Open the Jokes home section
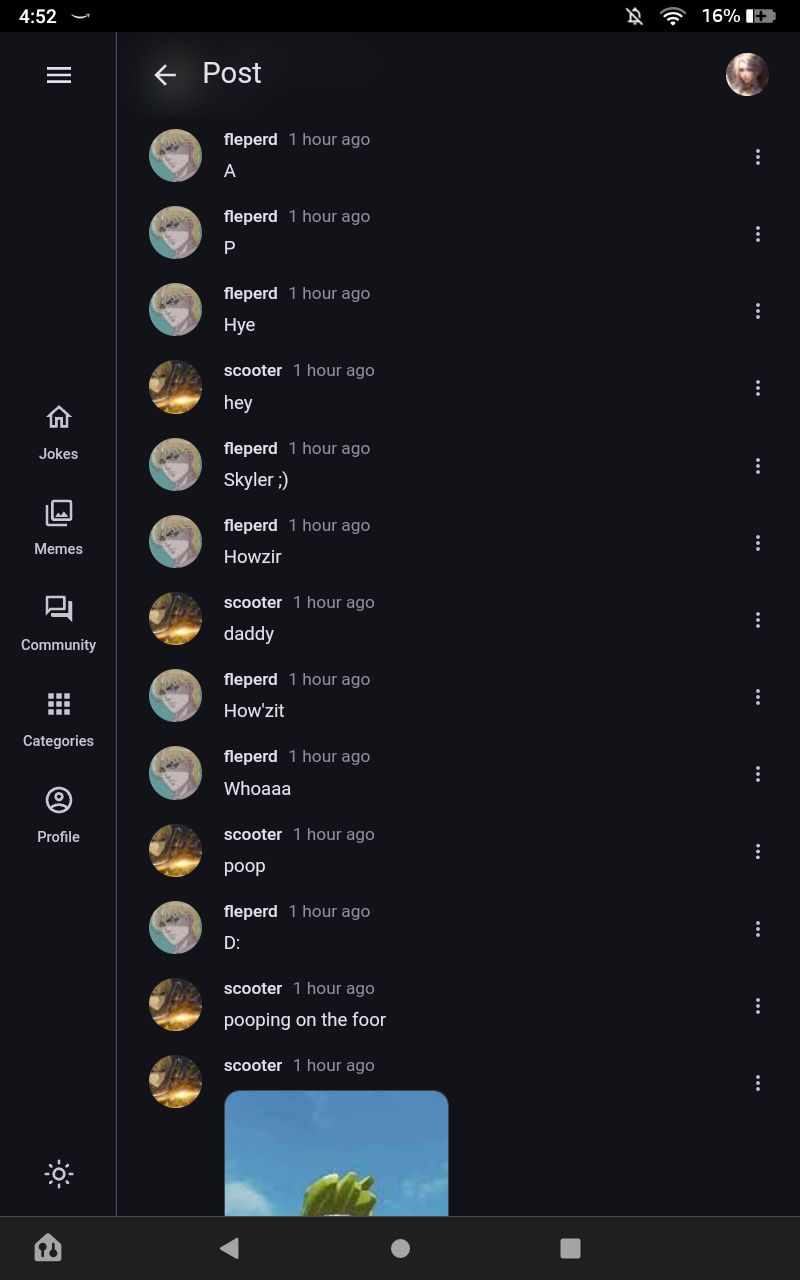Screen dimensions: 800x1280 point(59,432)
